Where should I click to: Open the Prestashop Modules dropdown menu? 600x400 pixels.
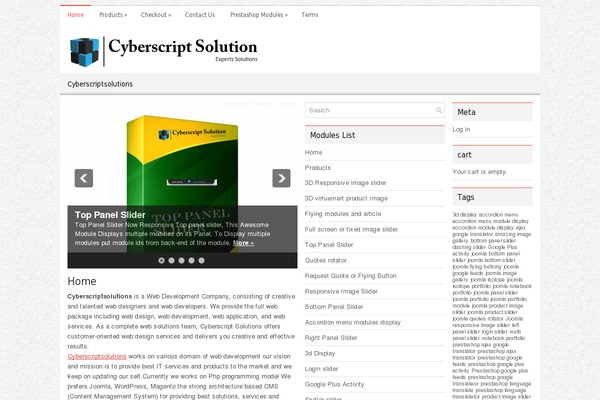coord(259,15)
